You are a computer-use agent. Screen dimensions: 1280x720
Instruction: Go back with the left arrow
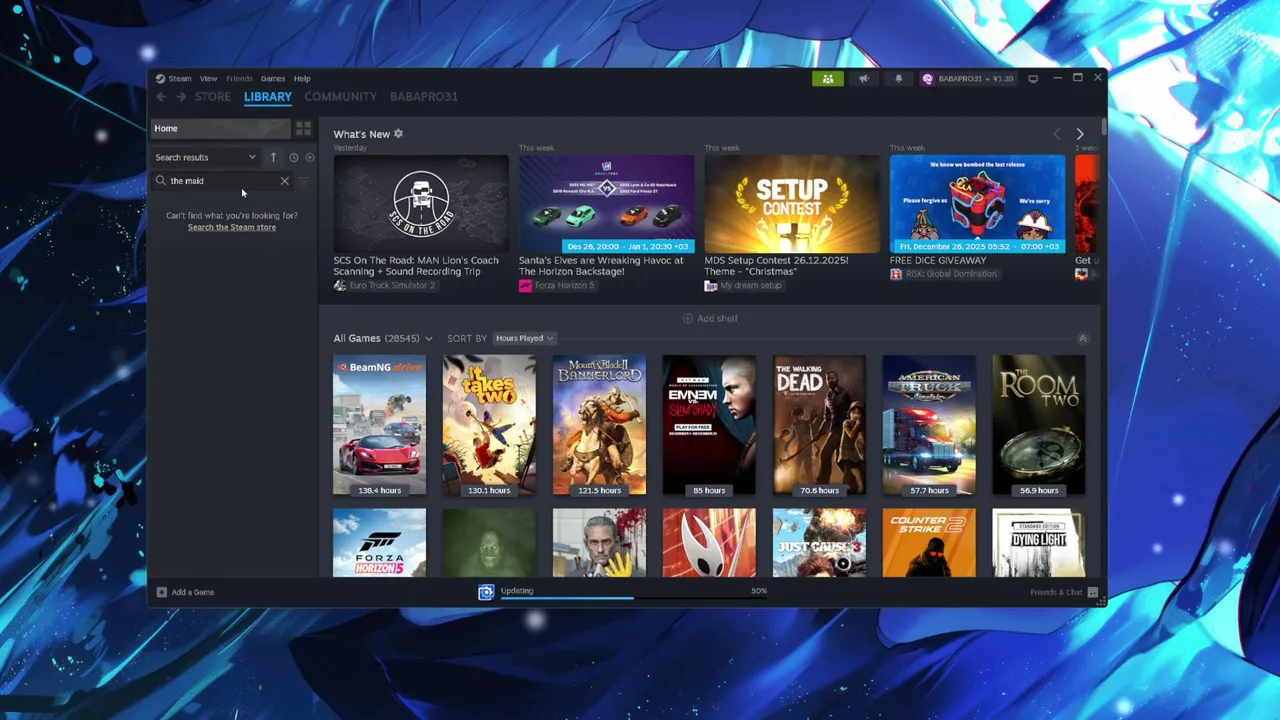click(161, 97)
